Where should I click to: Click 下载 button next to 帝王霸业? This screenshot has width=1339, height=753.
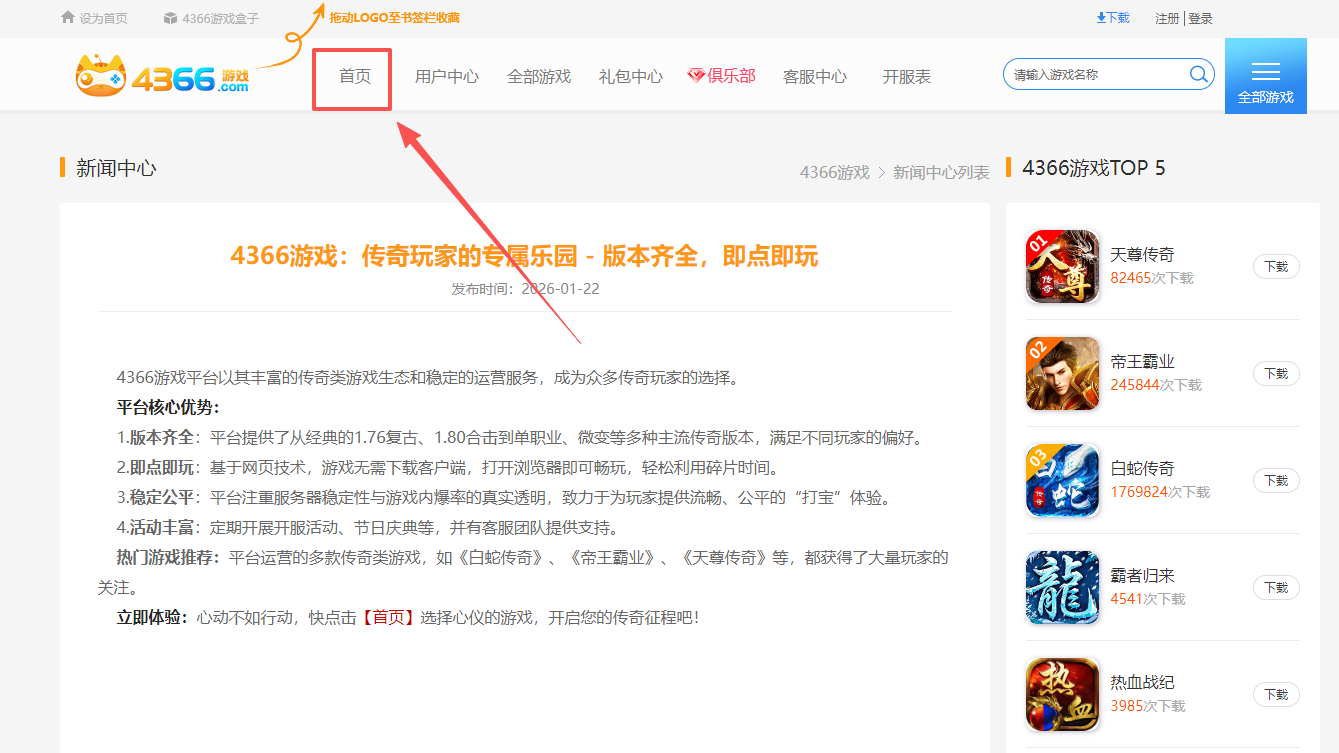tap(1276, 373)
